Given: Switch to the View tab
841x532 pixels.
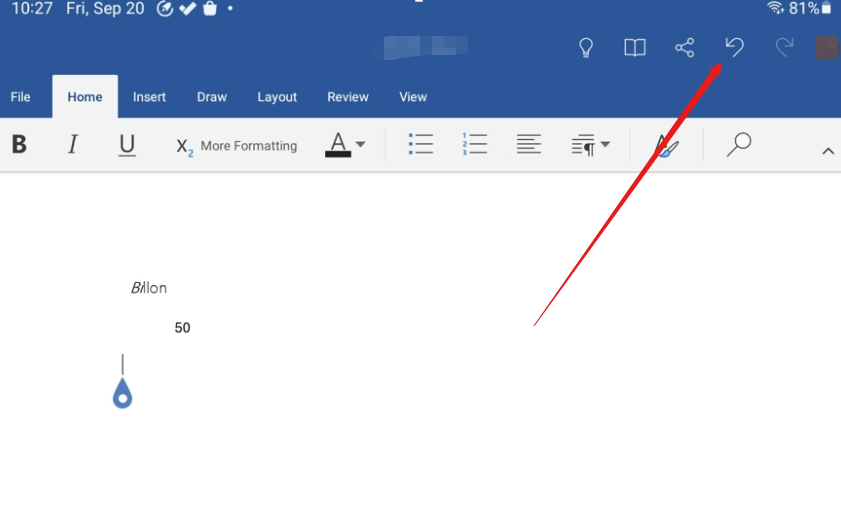Looking at the screenshot, I should click(x=413, y=97).
